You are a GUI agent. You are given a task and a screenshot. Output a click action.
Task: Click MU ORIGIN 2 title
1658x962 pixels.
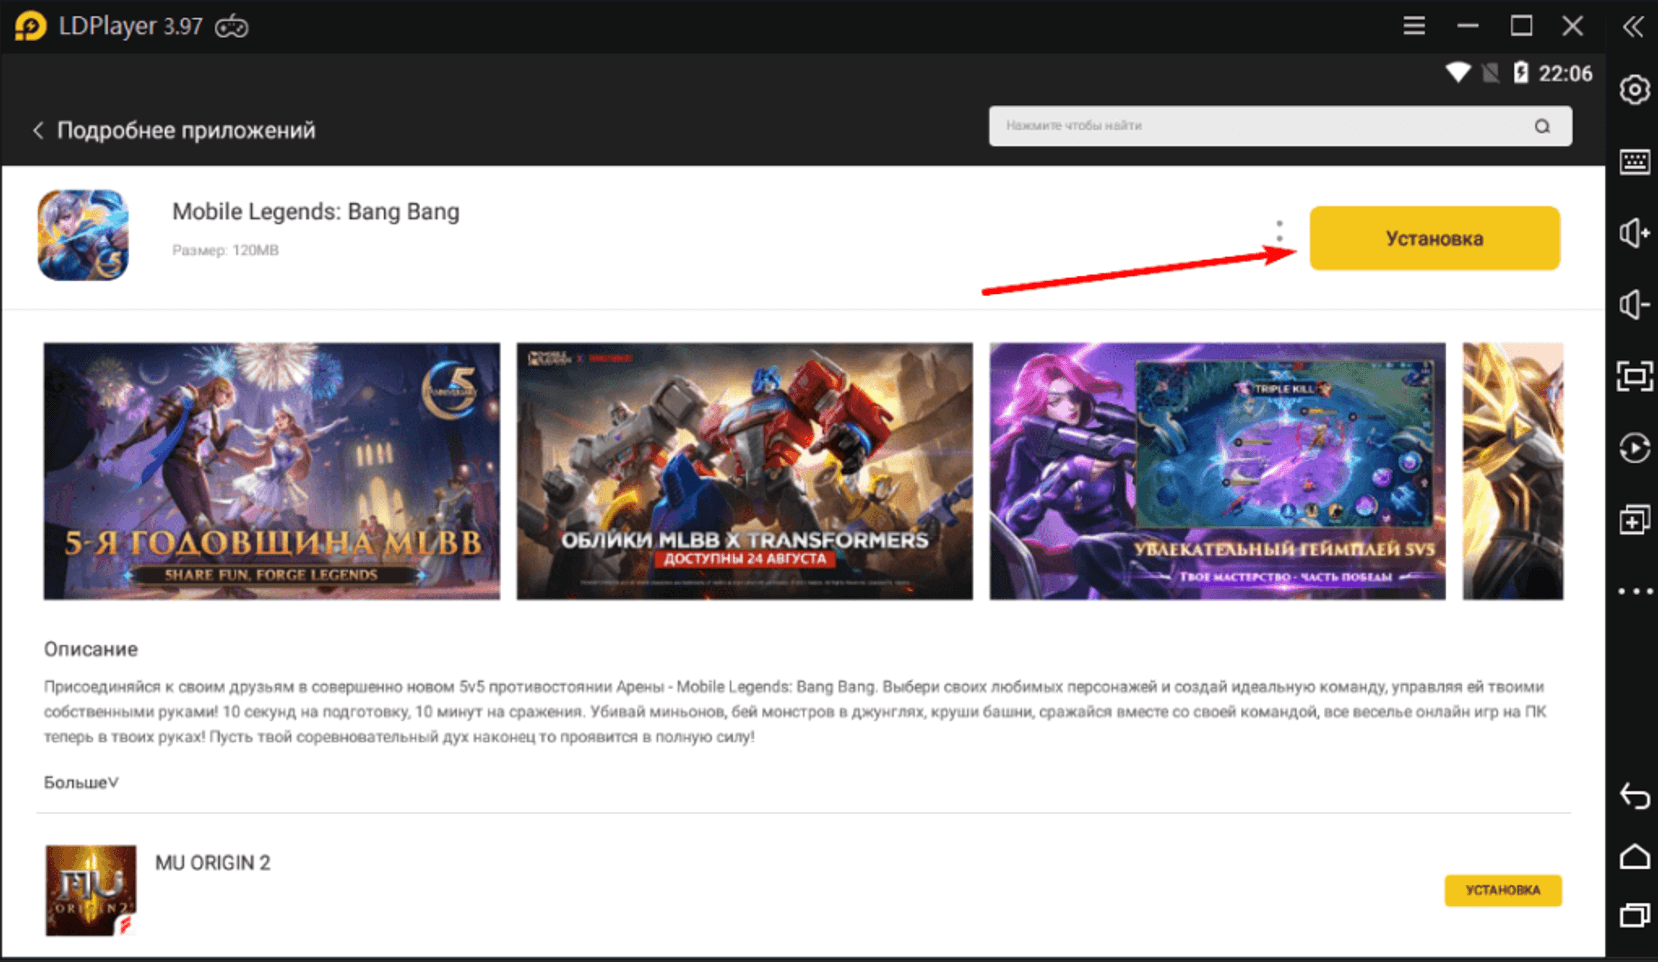[x=212, y=863]
